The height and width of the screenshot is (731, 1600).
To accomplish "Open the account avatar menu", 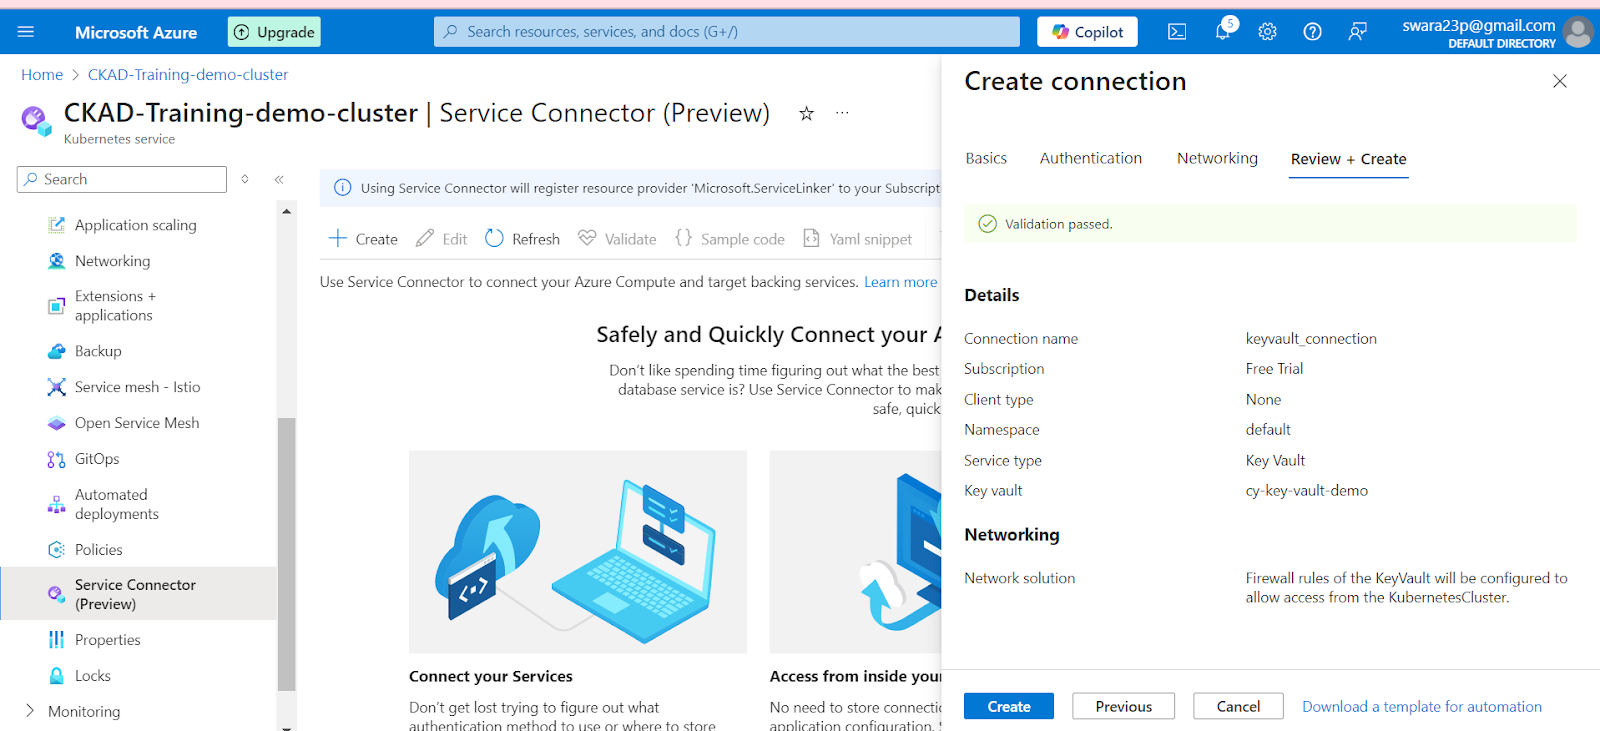I will (x=1578, y=32).
